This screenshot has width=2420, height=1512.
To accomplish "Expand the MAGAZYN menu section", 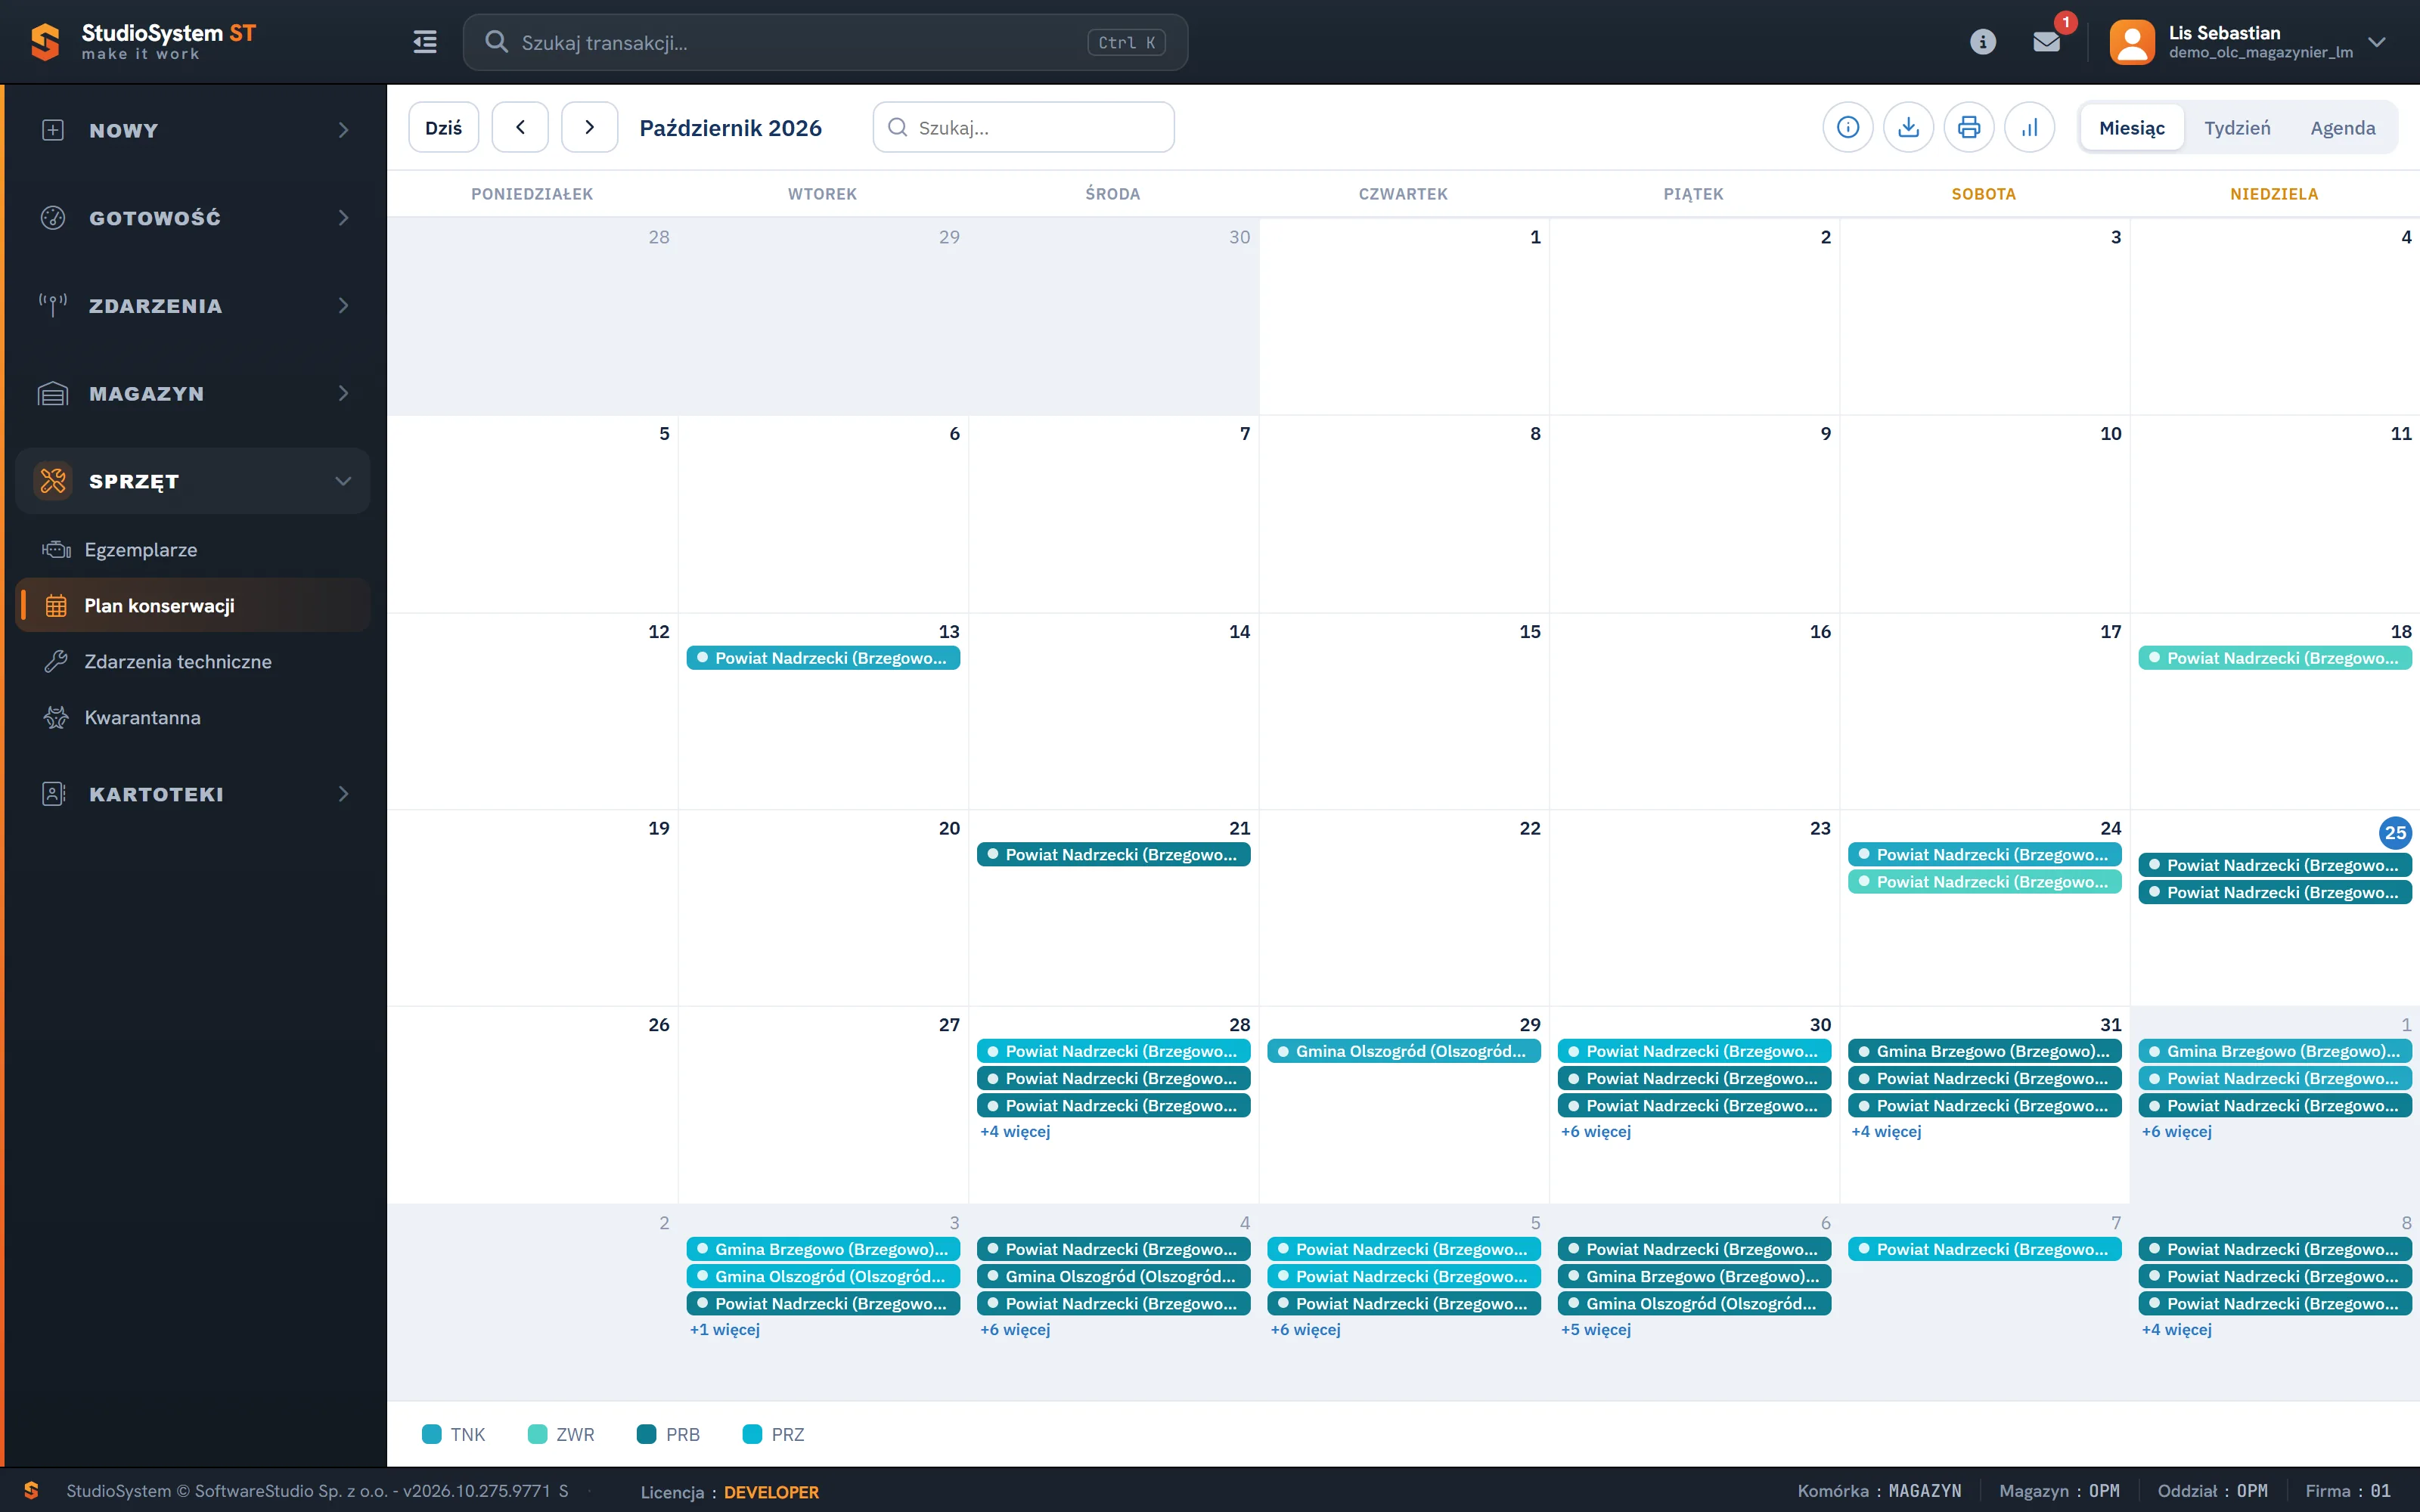I will pos(193,394).
